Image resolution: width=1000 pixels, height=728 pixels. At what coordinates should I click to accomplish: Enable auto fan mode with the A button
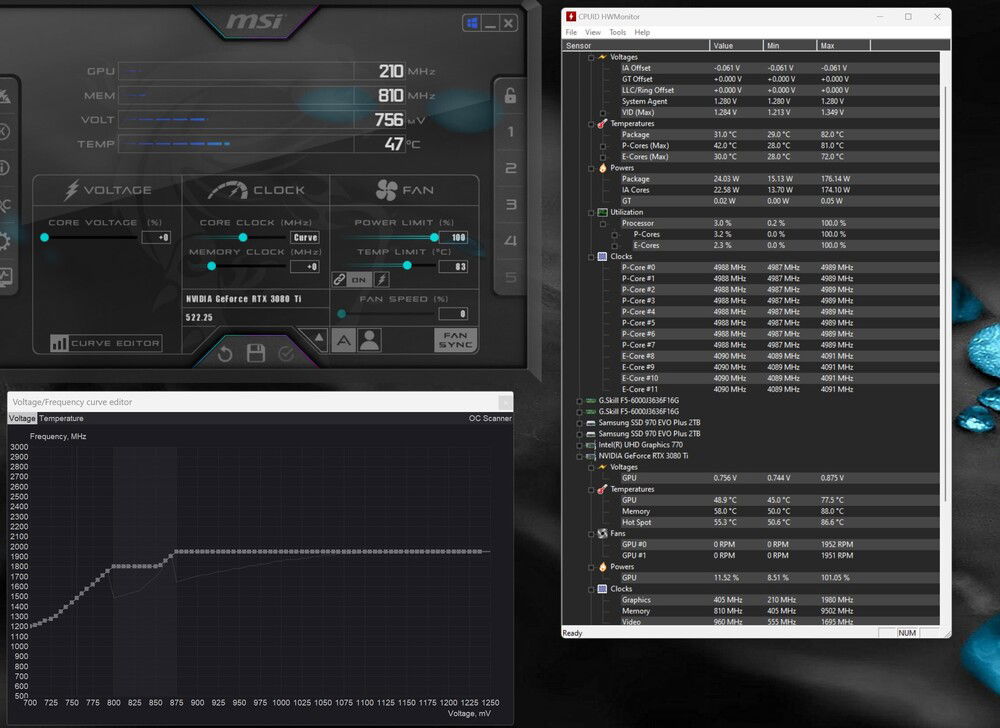[343, 340]
